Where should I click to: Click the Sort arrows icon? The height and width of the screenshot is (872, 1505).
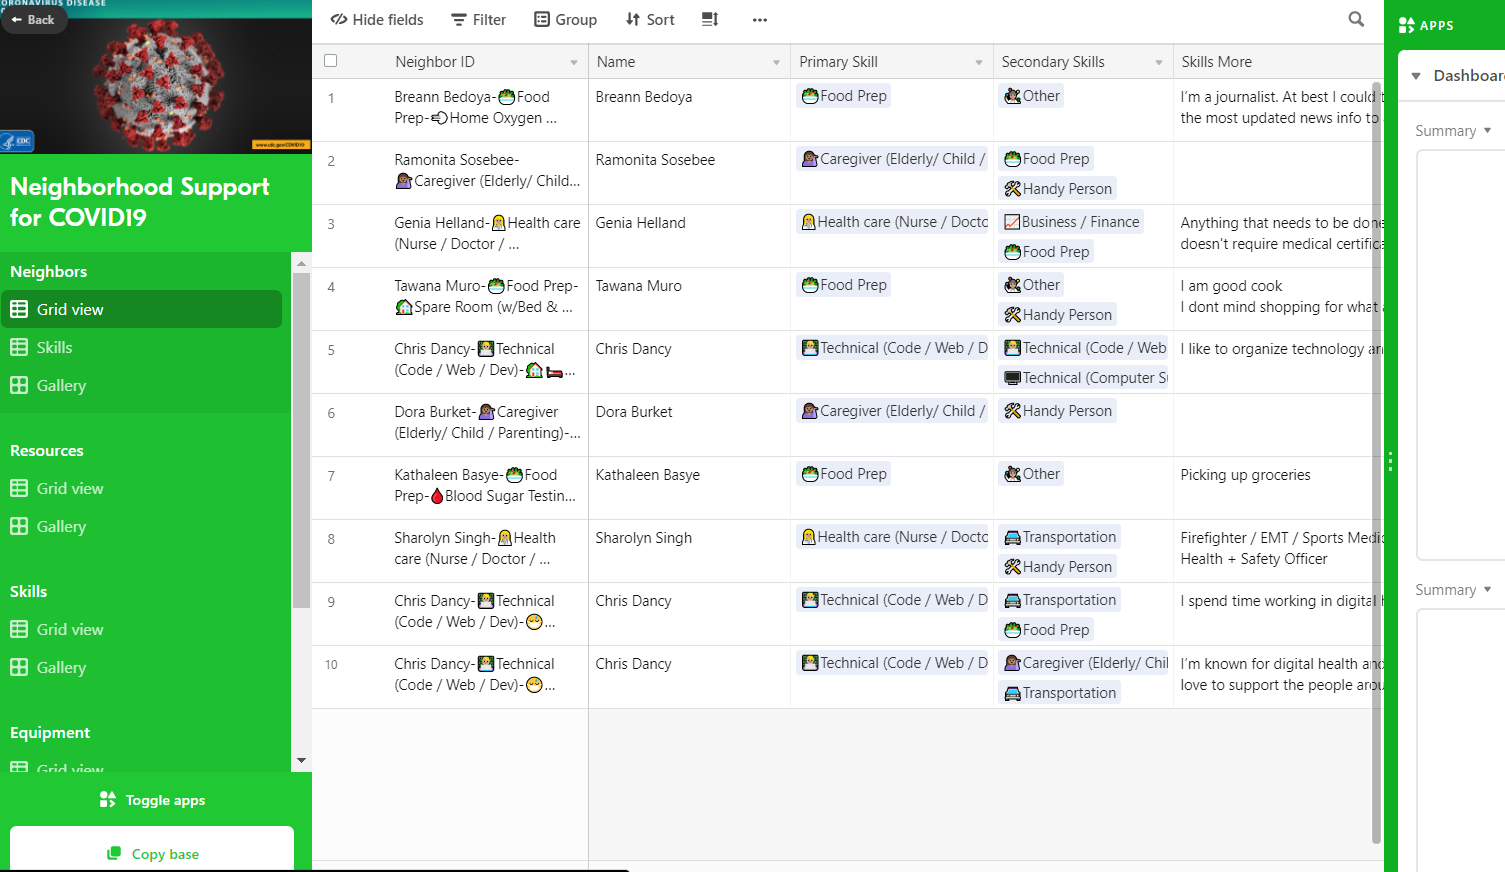[633, 20]
